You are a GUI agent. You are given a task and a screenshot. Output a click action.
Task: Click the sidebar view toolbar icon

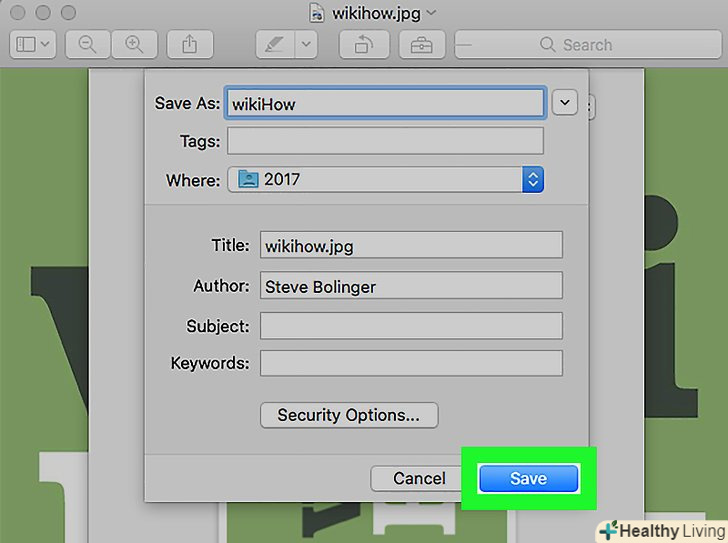click(26, 45)
